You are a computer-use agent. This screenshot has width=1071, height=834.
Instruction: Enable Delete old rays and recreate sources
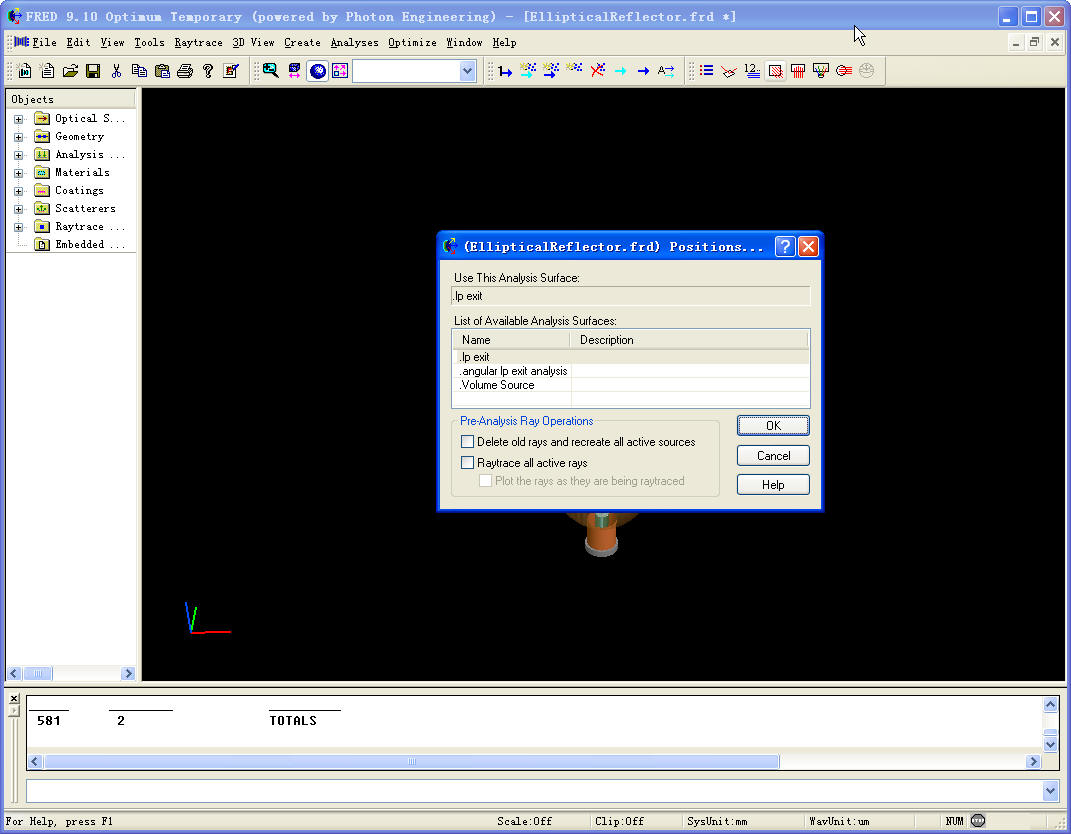467,442
